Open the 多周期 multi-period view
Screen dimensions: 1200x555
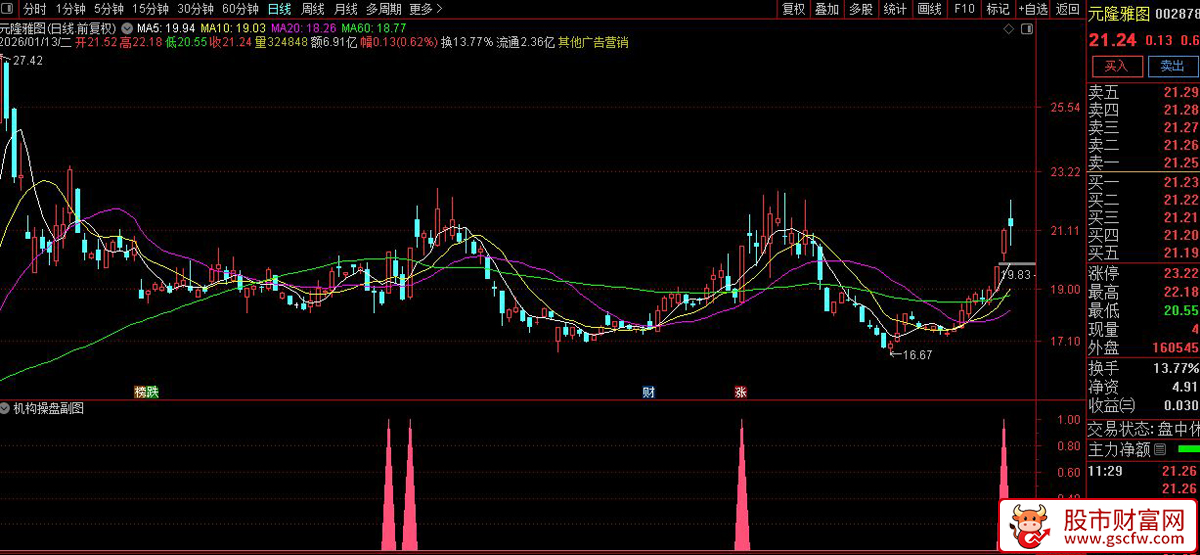[x=384, y=8]
